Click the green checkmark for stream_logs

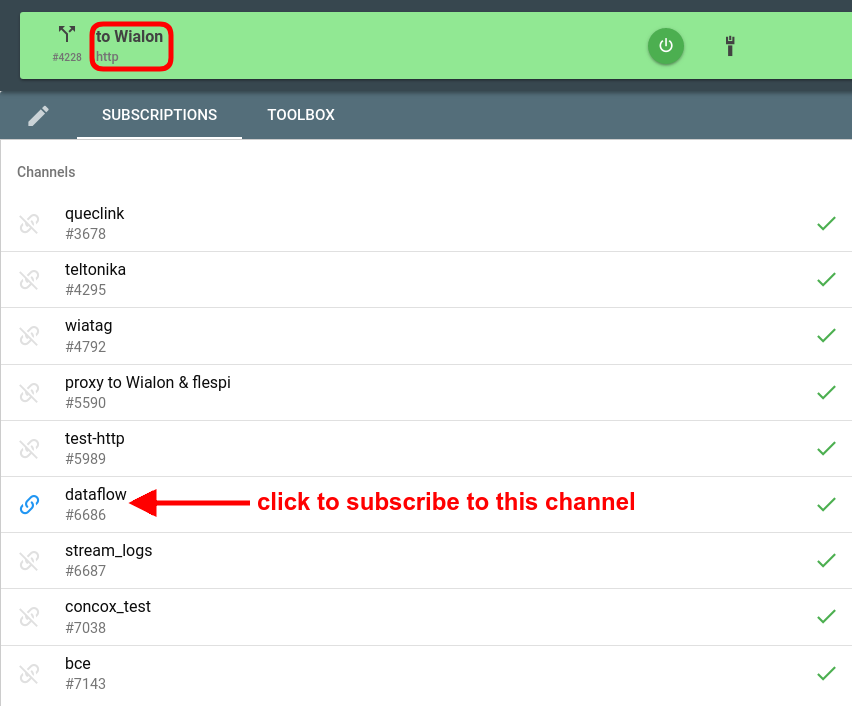(x=826, y=560)
